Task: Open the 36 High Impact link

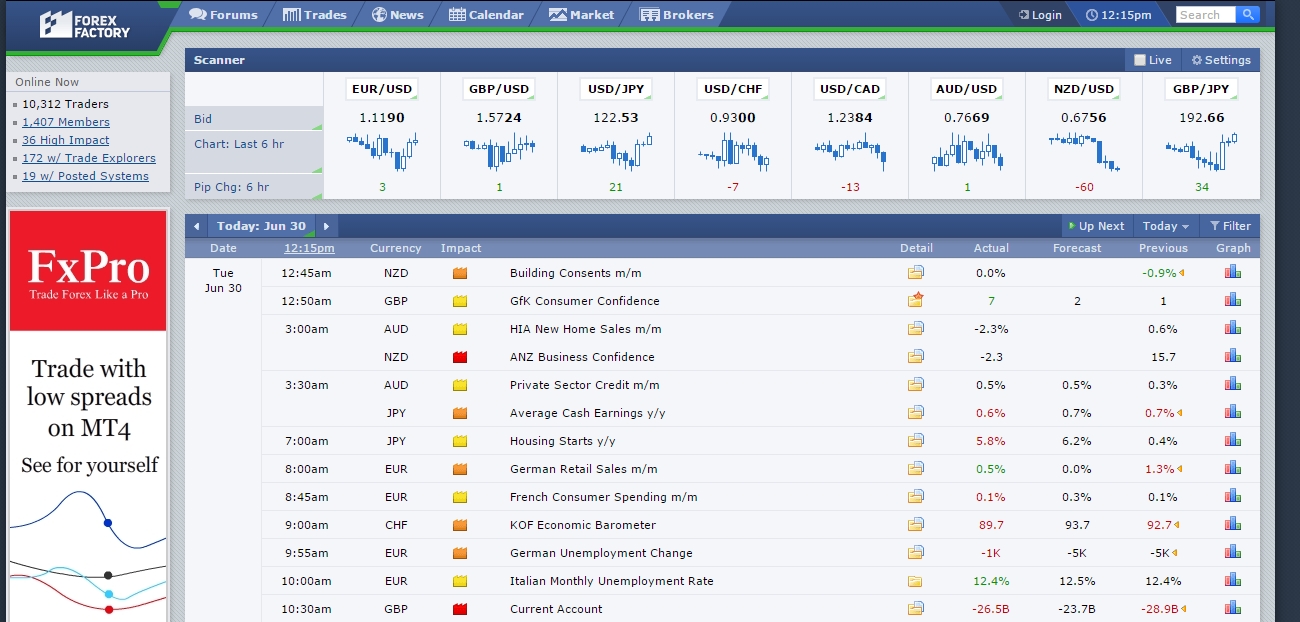Action: click(x=66, y=140)
